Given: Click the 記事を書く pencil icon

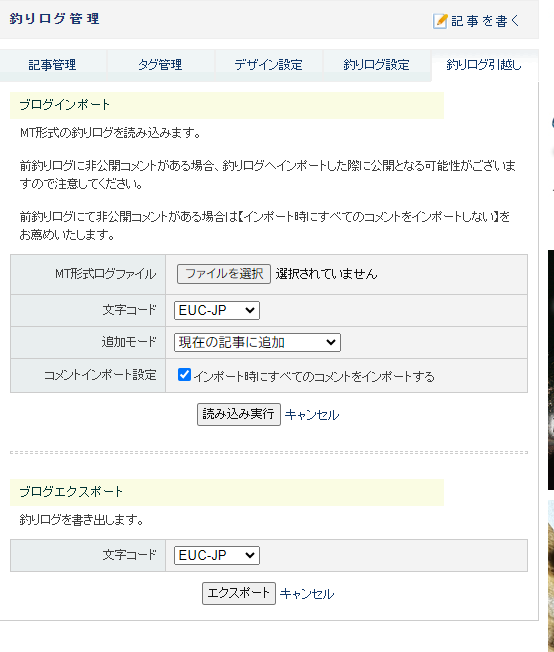Looking at the screenshot, I should (x=440, y=21).
